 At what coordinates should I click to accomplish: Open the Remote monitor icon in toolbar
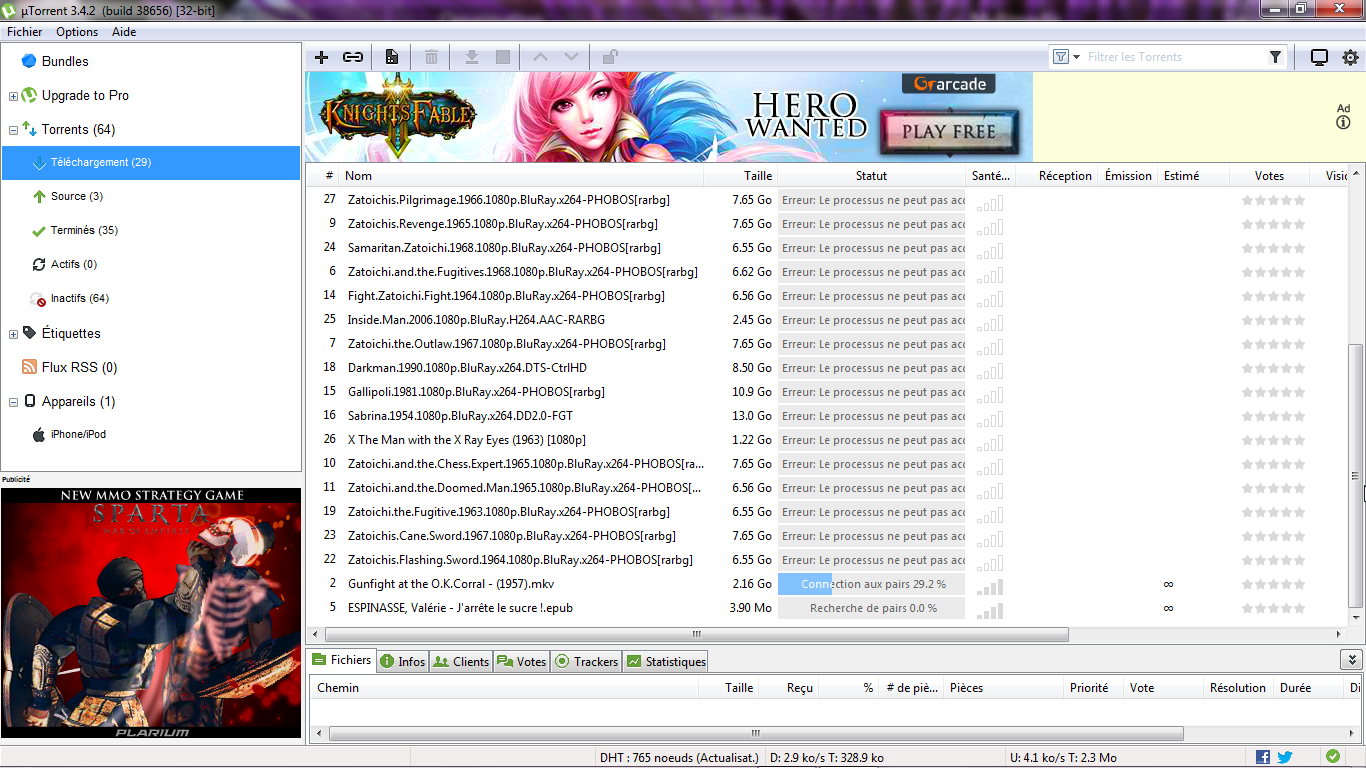click(1319, 57)
